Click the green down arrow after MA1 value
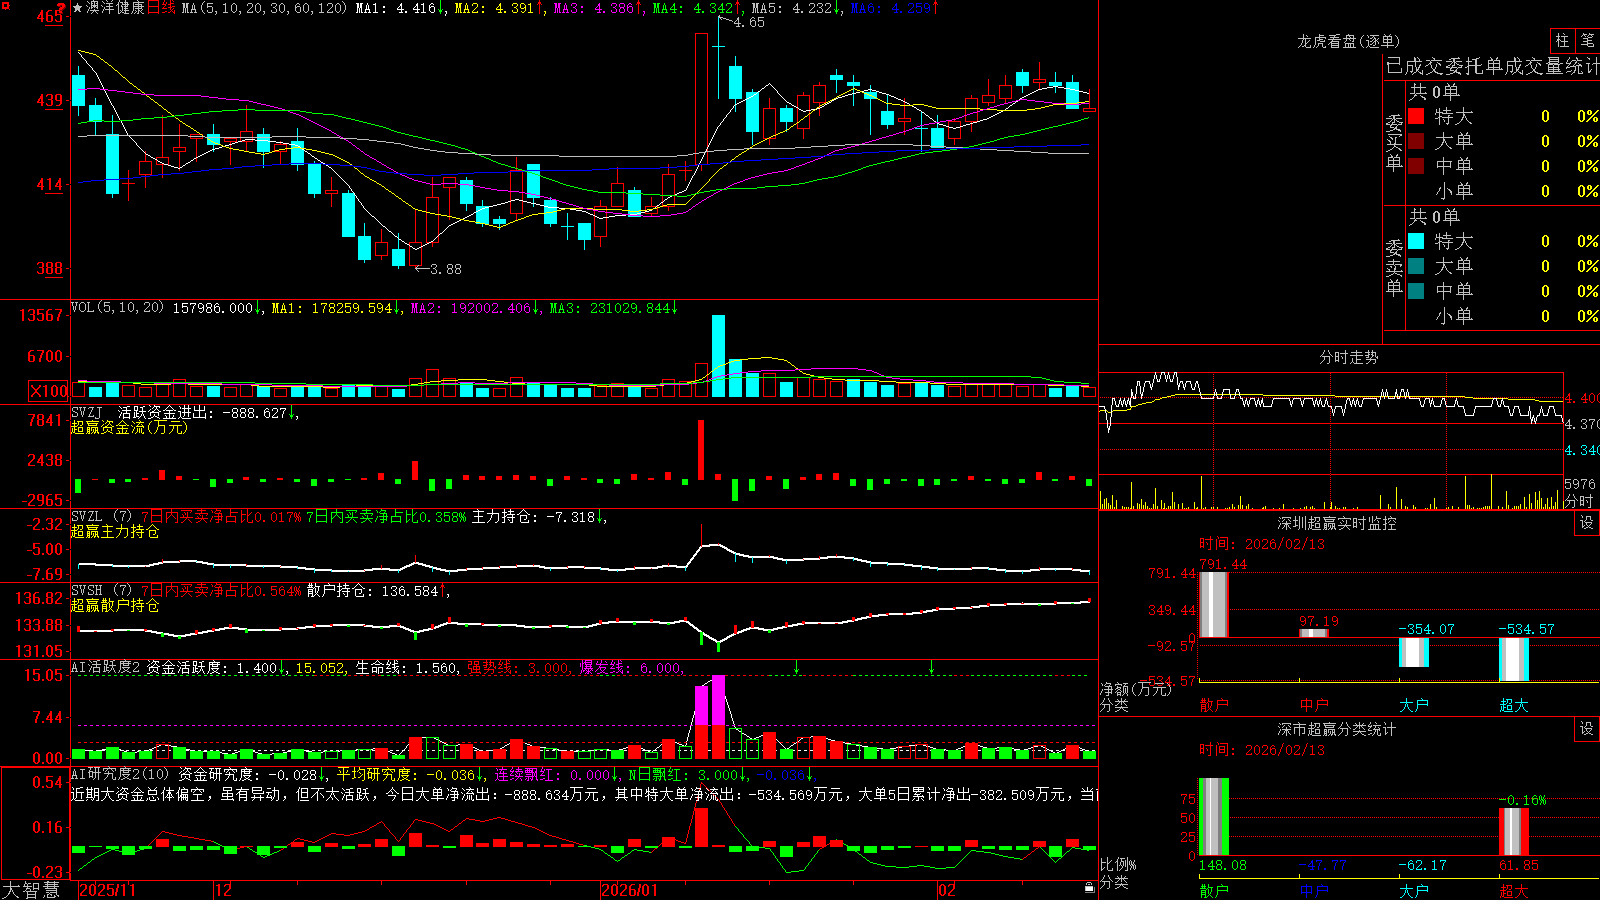1600x900 pixels. (442, 8)
